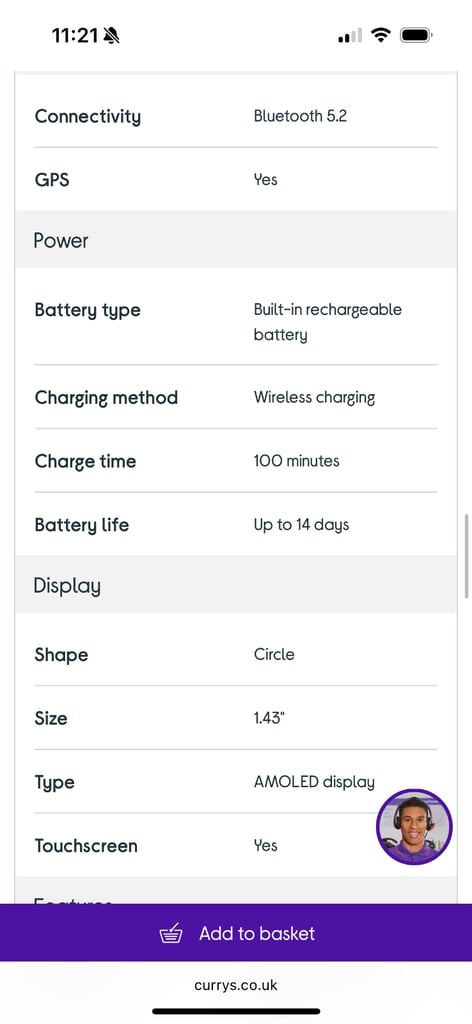Tap the battery status icon
Screen dimensions: 472x1024
coord(417,35)
